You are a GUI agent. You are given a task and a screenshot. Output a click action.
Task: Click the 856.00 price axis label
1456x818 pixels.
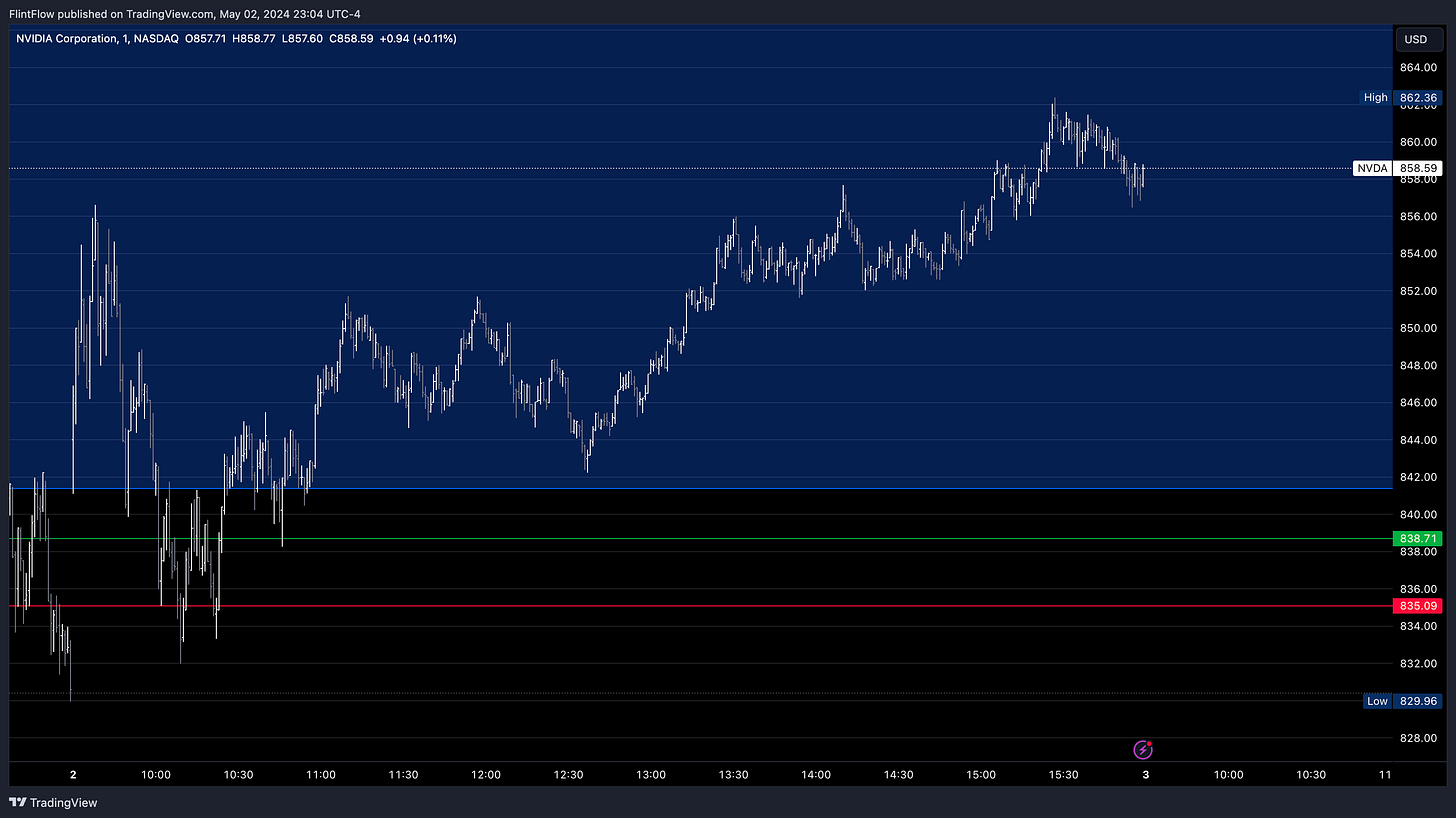(x=1417, y=216)
